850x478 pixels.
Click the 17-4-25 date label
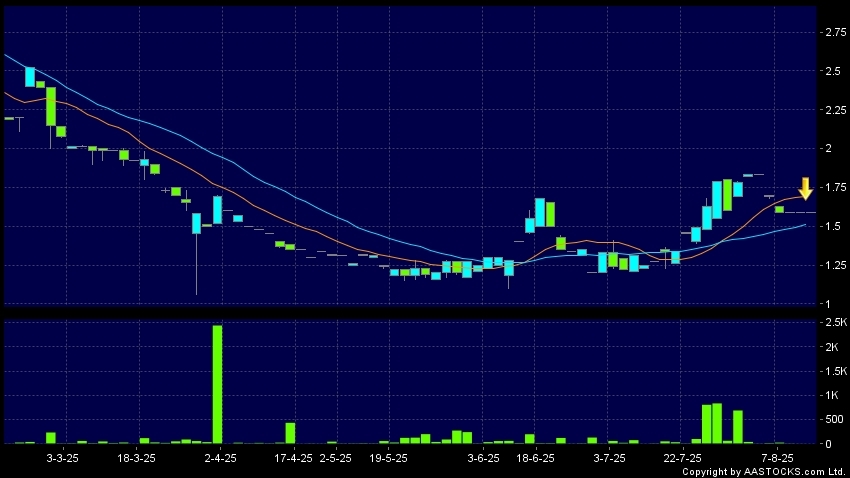(293, 458)
